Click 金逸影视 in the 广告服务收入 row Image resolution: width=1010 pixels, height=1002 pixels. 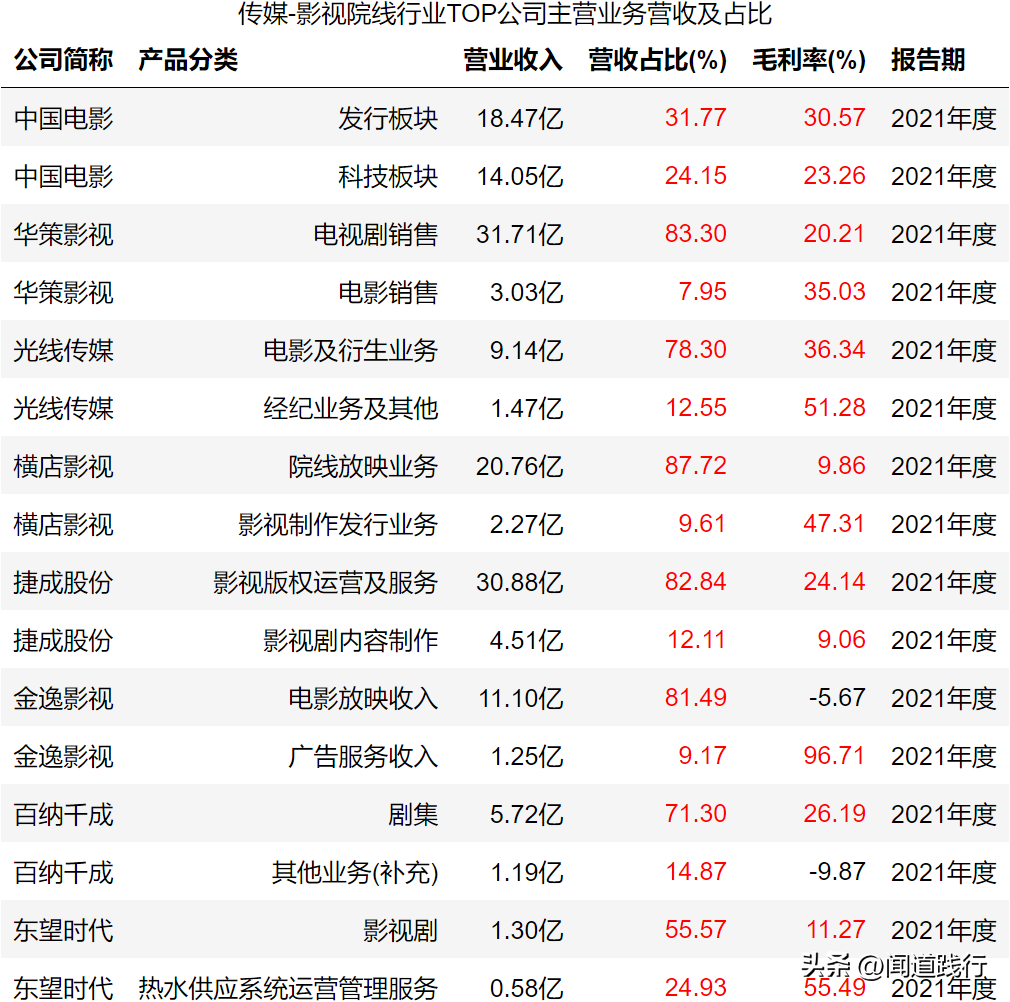tap(63, 756)
